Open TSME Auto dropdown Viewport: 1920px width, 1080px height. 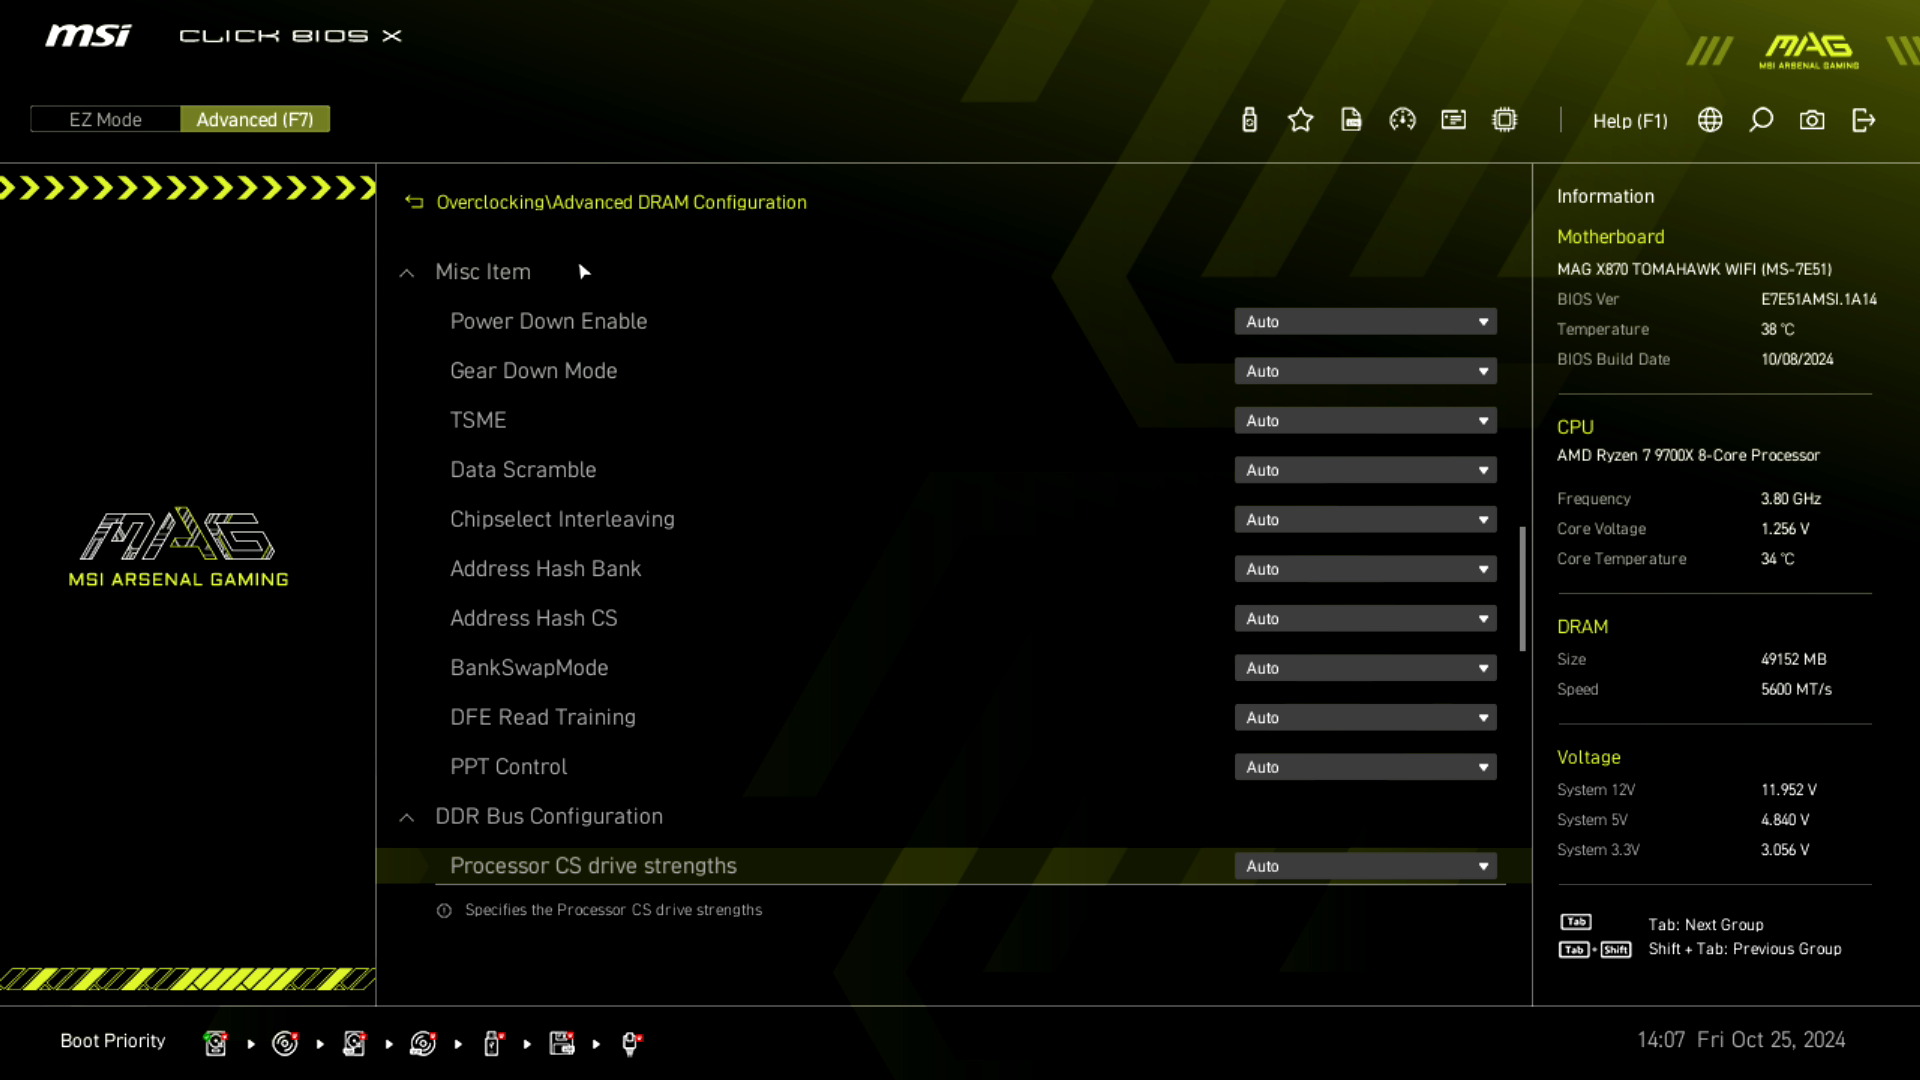tap(1365, 421)
